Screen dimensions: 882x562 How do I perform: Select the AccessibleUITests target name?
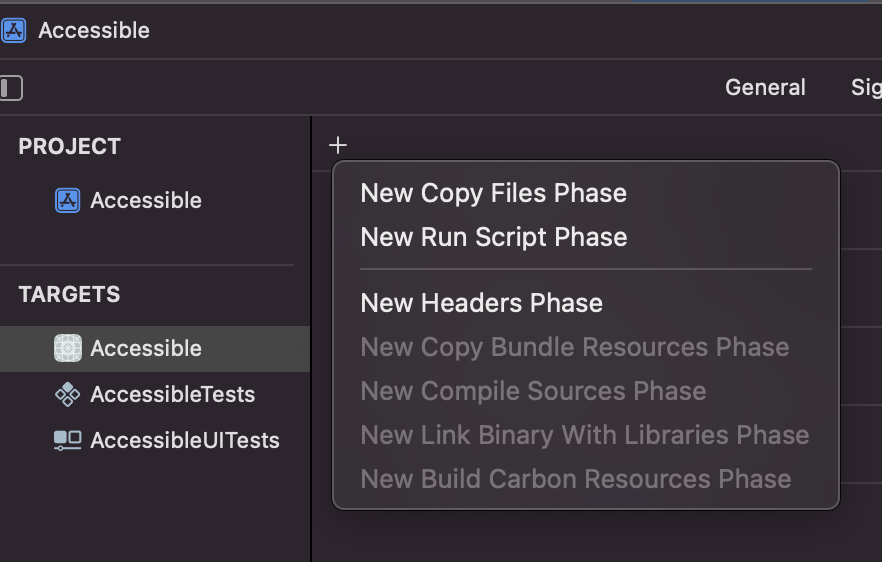[184, 440]
